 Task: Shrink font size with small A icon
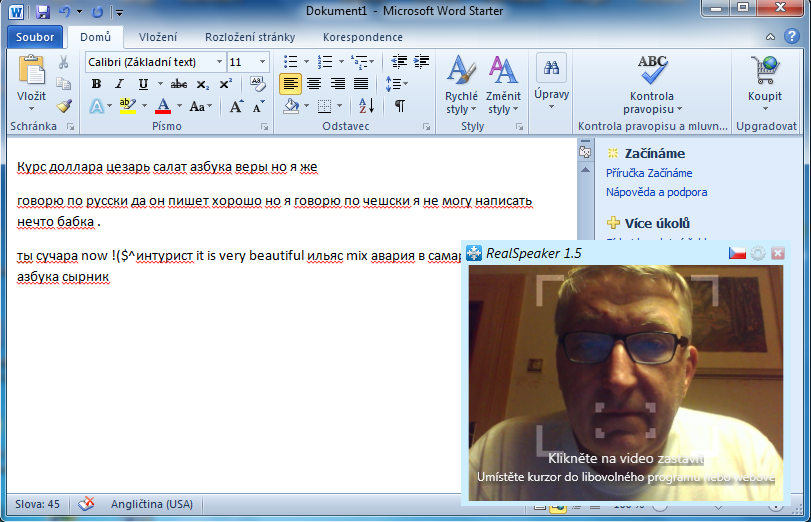pyautogui.click(x=258, y=107)
